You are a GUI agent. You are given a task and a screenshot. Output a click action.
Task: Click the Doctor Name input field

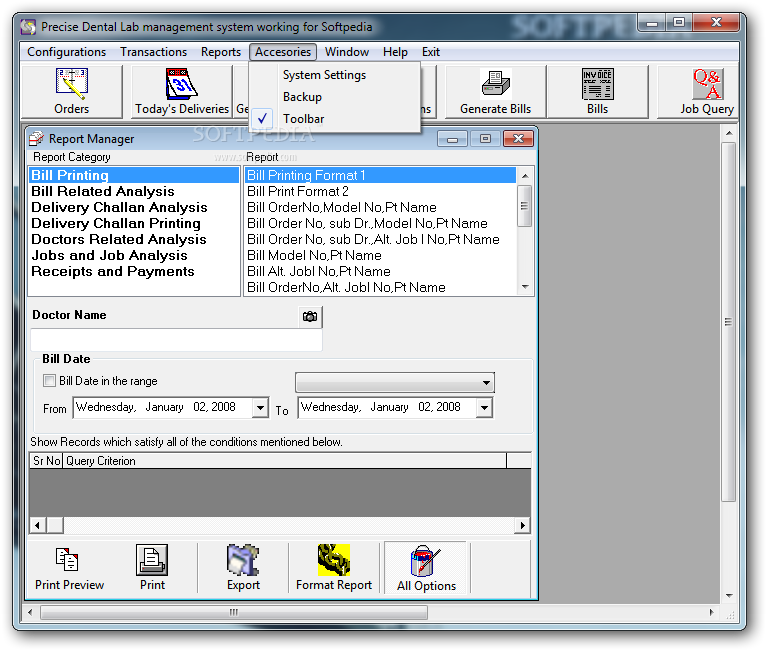pos(177,339)
